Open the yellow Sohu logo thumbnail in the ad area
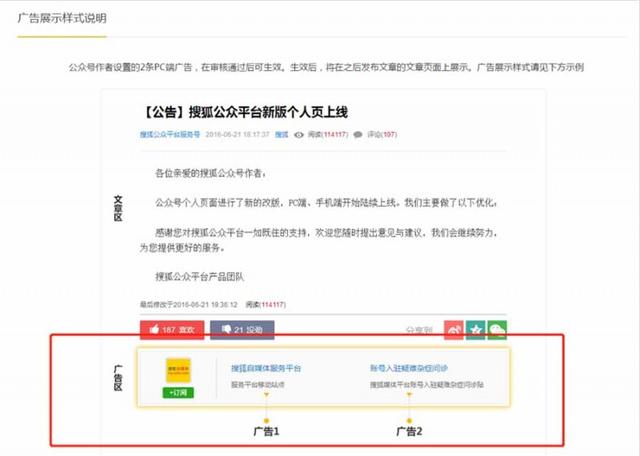This screenshot has width=640, height=456. click(178, 370)
